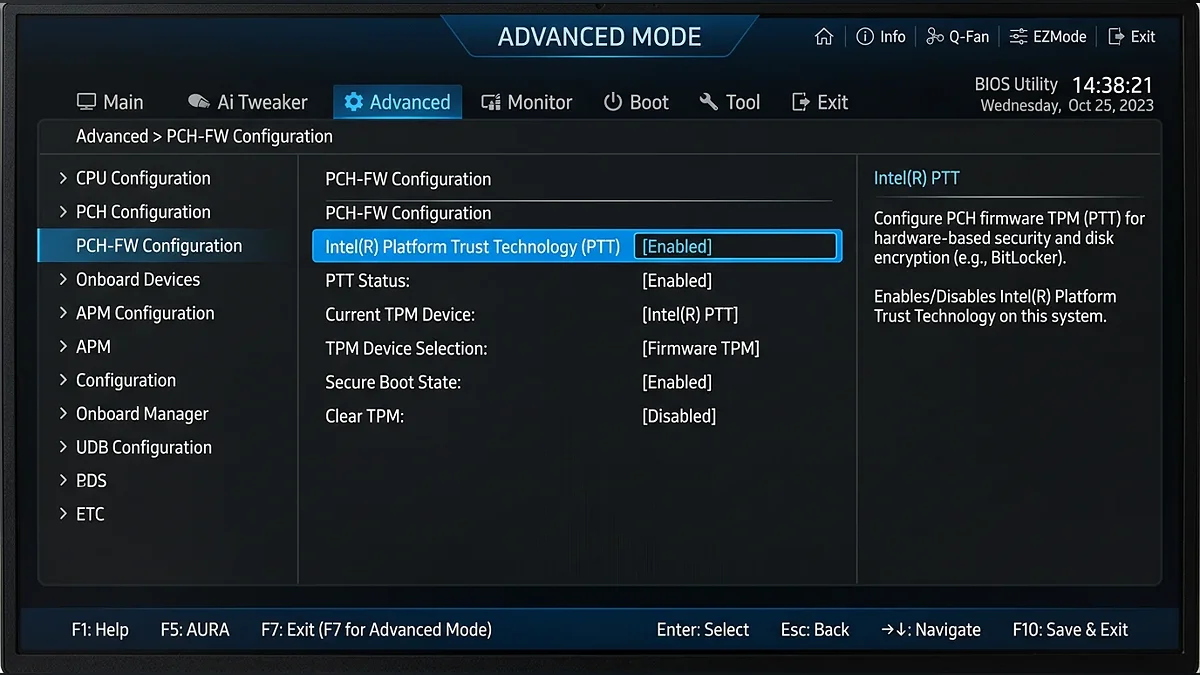
Task: Click the Tool tab wrench icon
Action: tap(709, 102)
